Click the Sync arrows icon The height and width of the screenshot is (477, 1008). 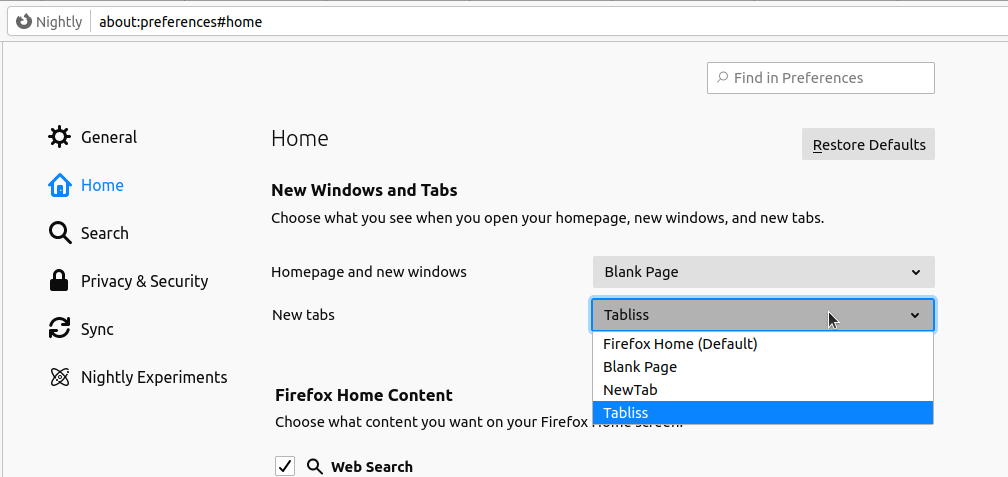[59, 328]
